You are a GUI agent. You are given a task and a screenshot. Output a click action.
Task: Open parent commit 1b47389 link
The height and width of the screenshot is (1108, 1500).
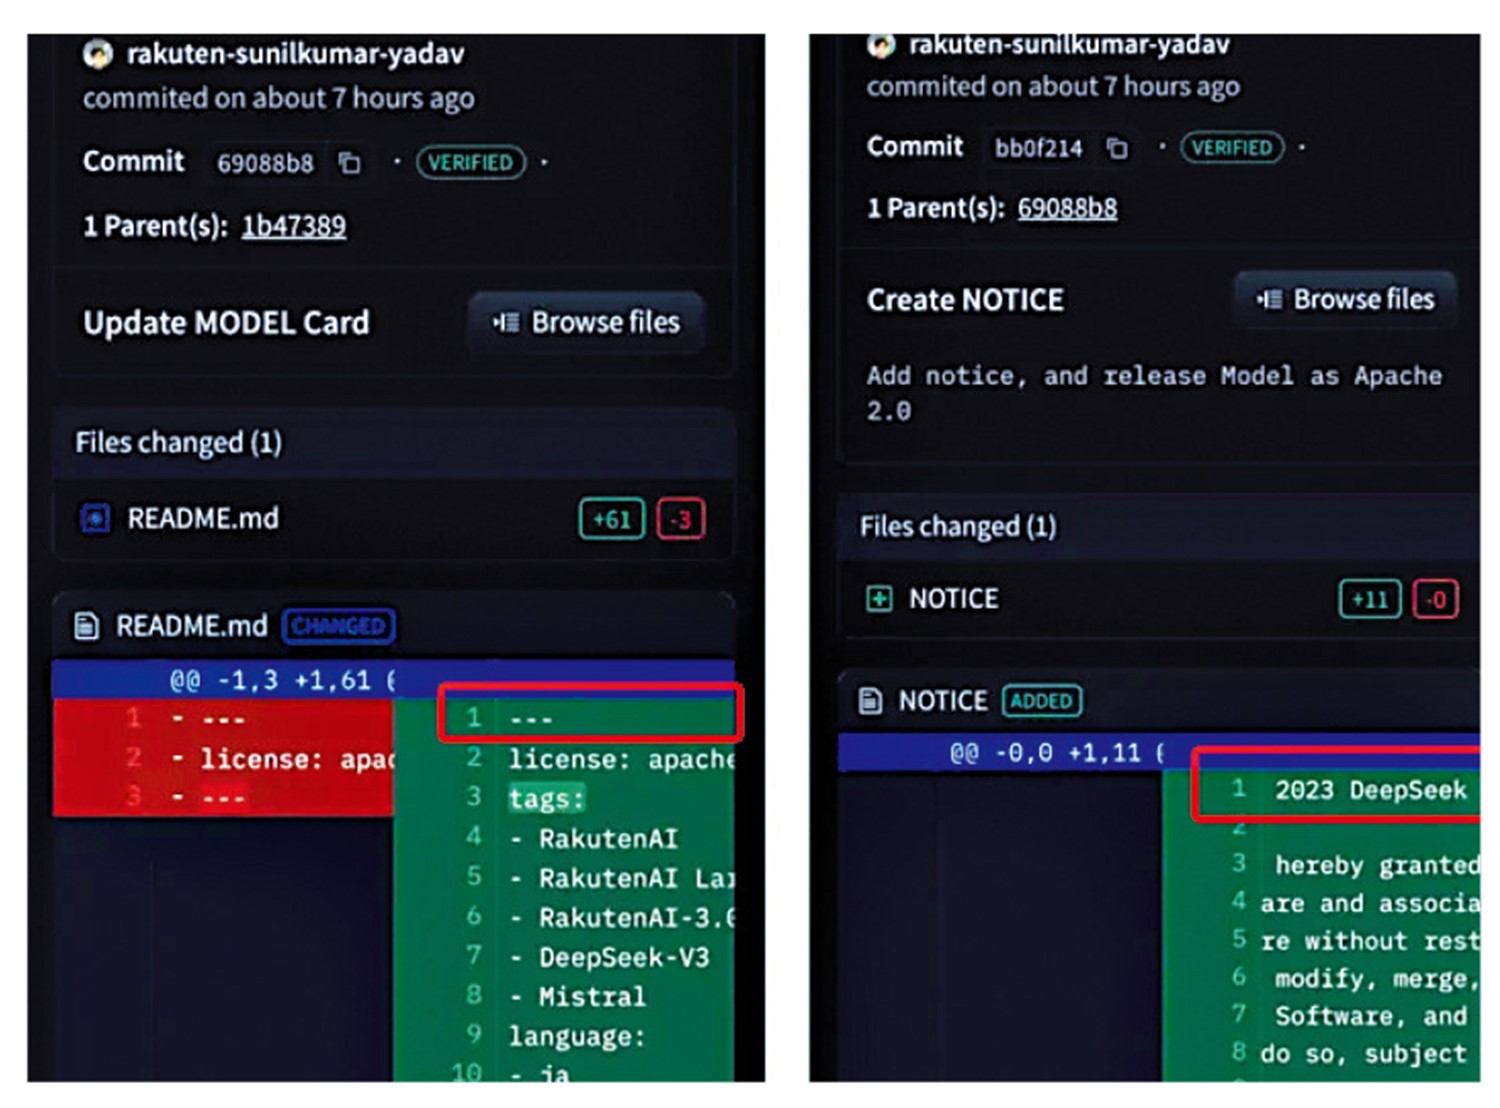[293, 226]
